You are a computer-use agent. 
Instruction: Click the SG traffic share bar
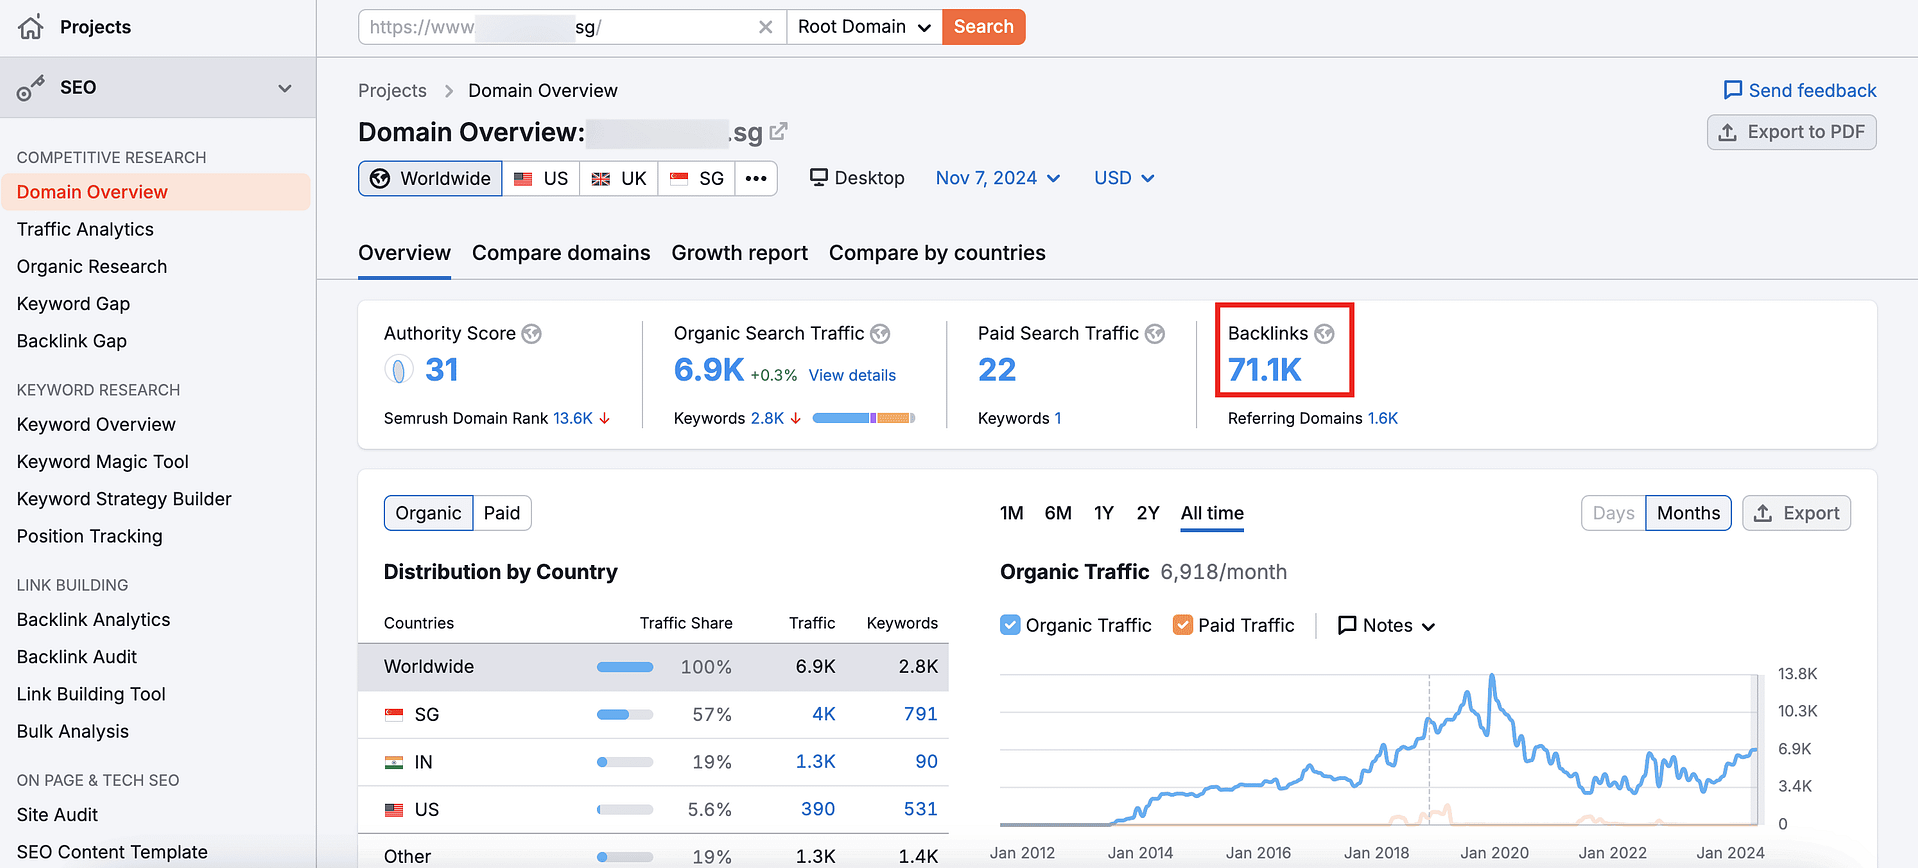[x=625, y=714]
